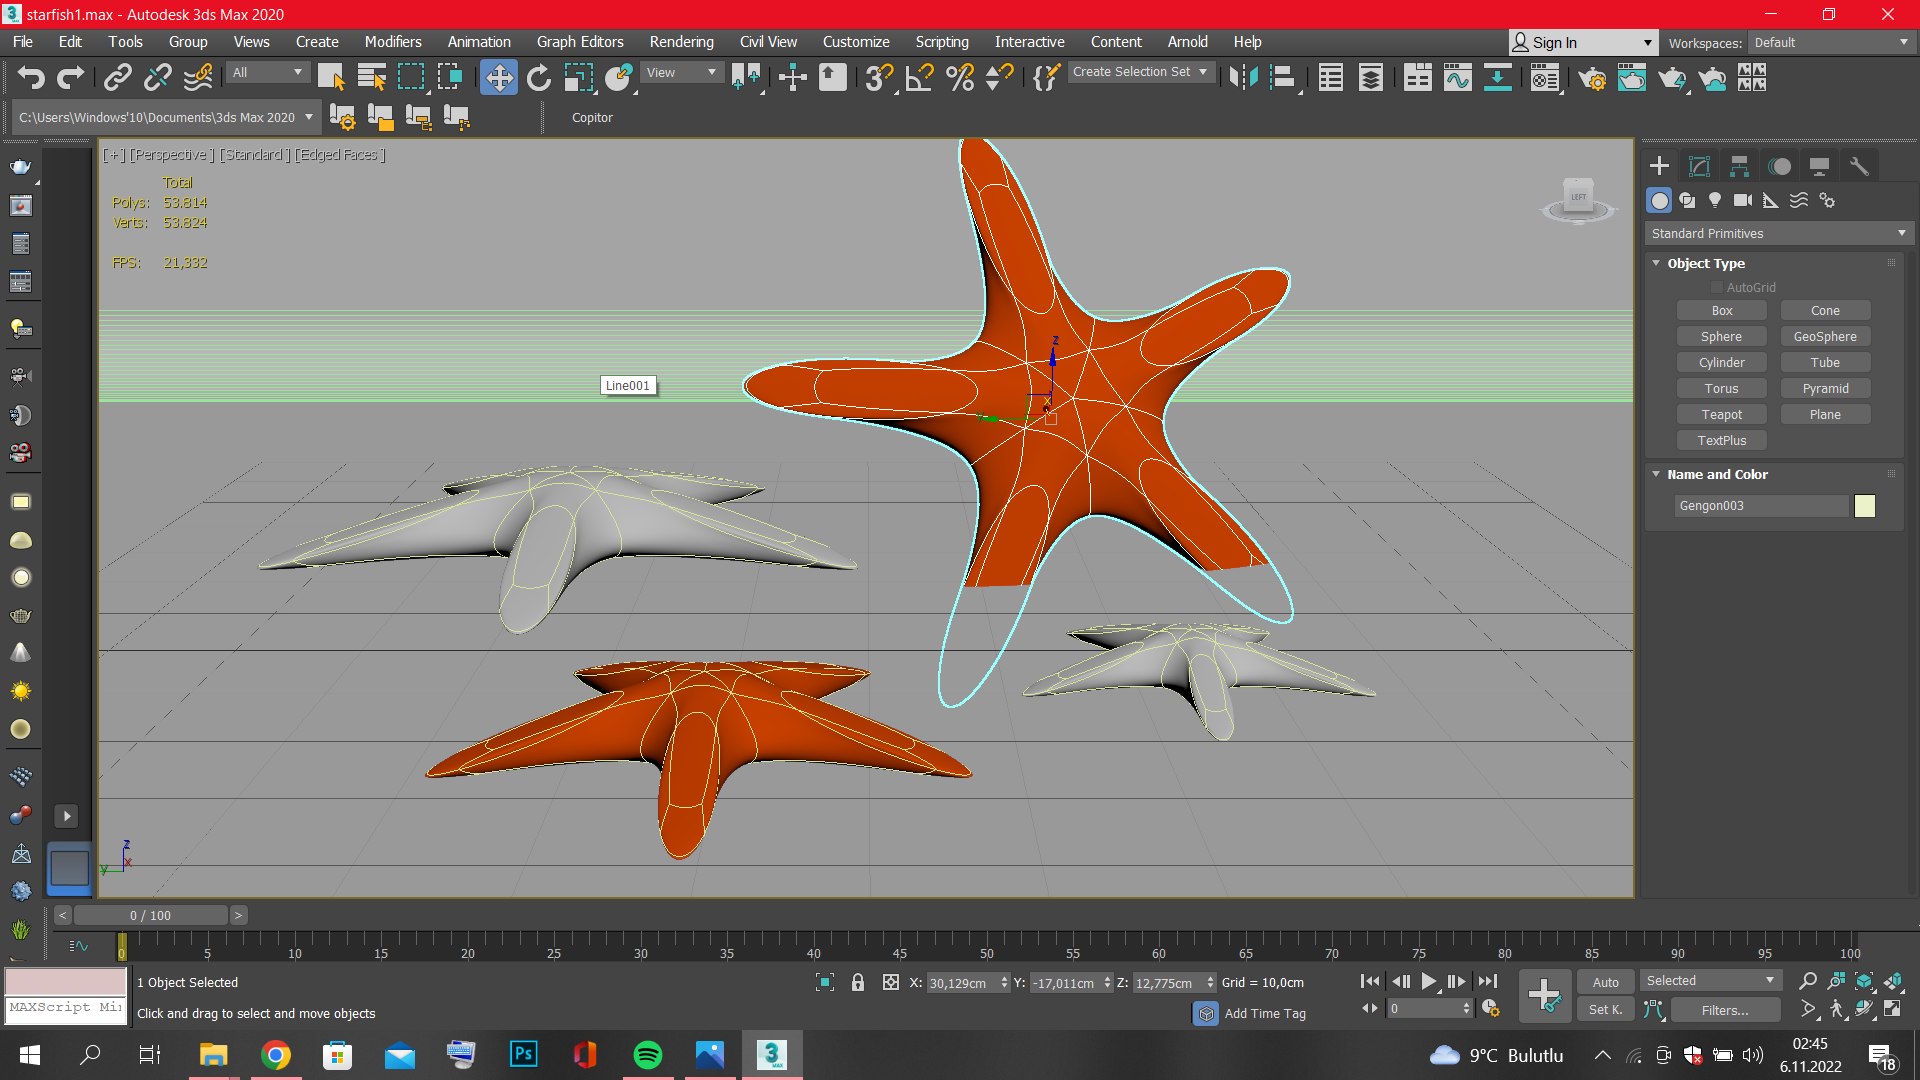Viewport: 1920px width, 1080px height.
Task: Click the Maximize Viewport Toggle icon
Action: coord(1892,1009)
